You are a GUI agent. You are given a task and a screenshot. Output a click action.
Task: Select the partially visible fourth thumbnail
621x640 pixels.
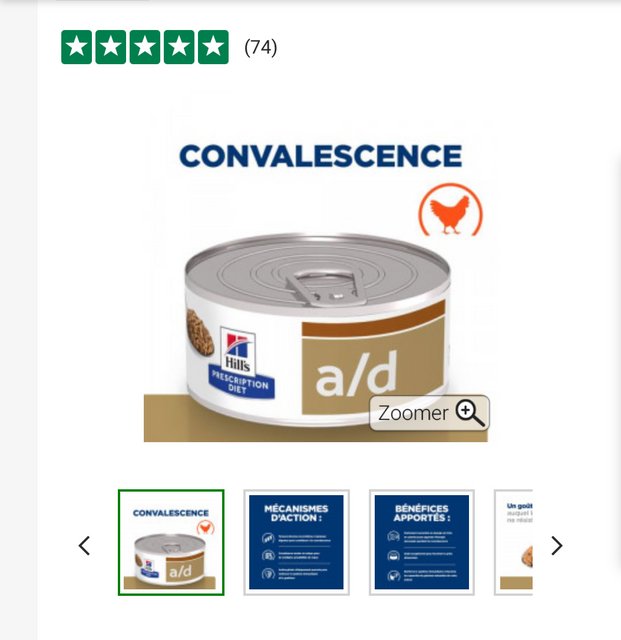pos(514,542)
